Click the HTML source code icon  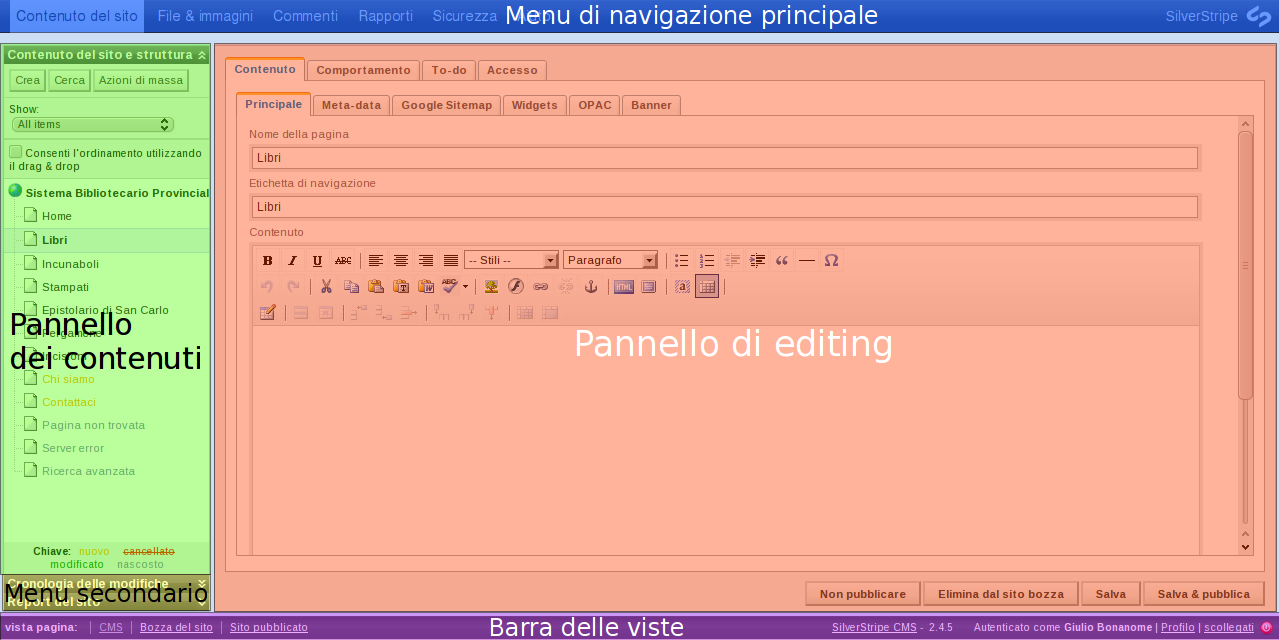click(625, 286)
